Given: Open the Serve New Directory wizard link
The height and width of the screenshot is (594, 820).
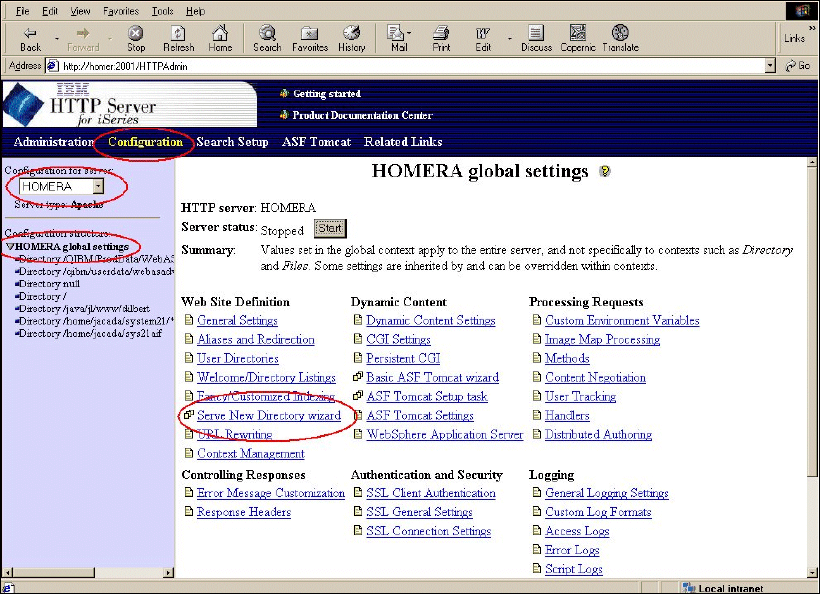Looking at the screenshot, I should (269, 415).
